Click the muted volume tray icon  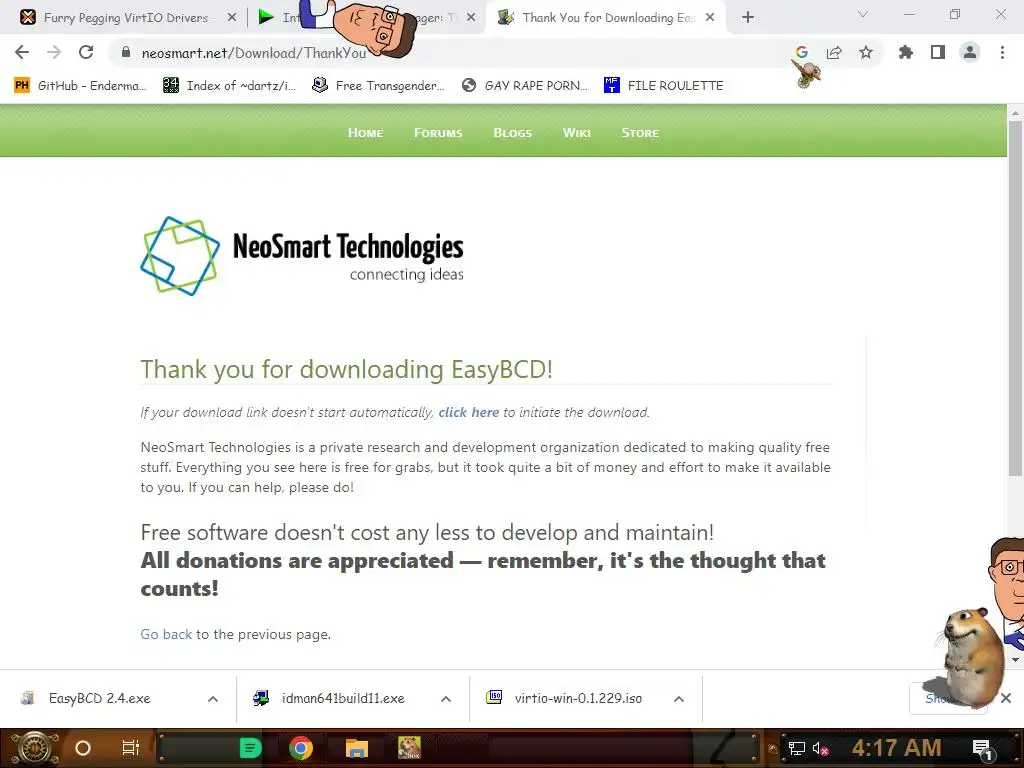[820, 748]
